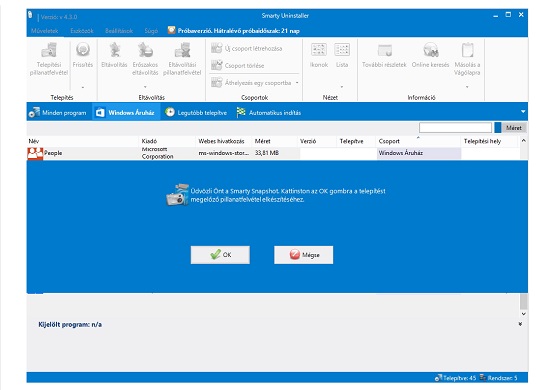Screen dimensions: 550x390
Task: Click the Eltávolítás uninstall icon
Action: coord(114,50)
